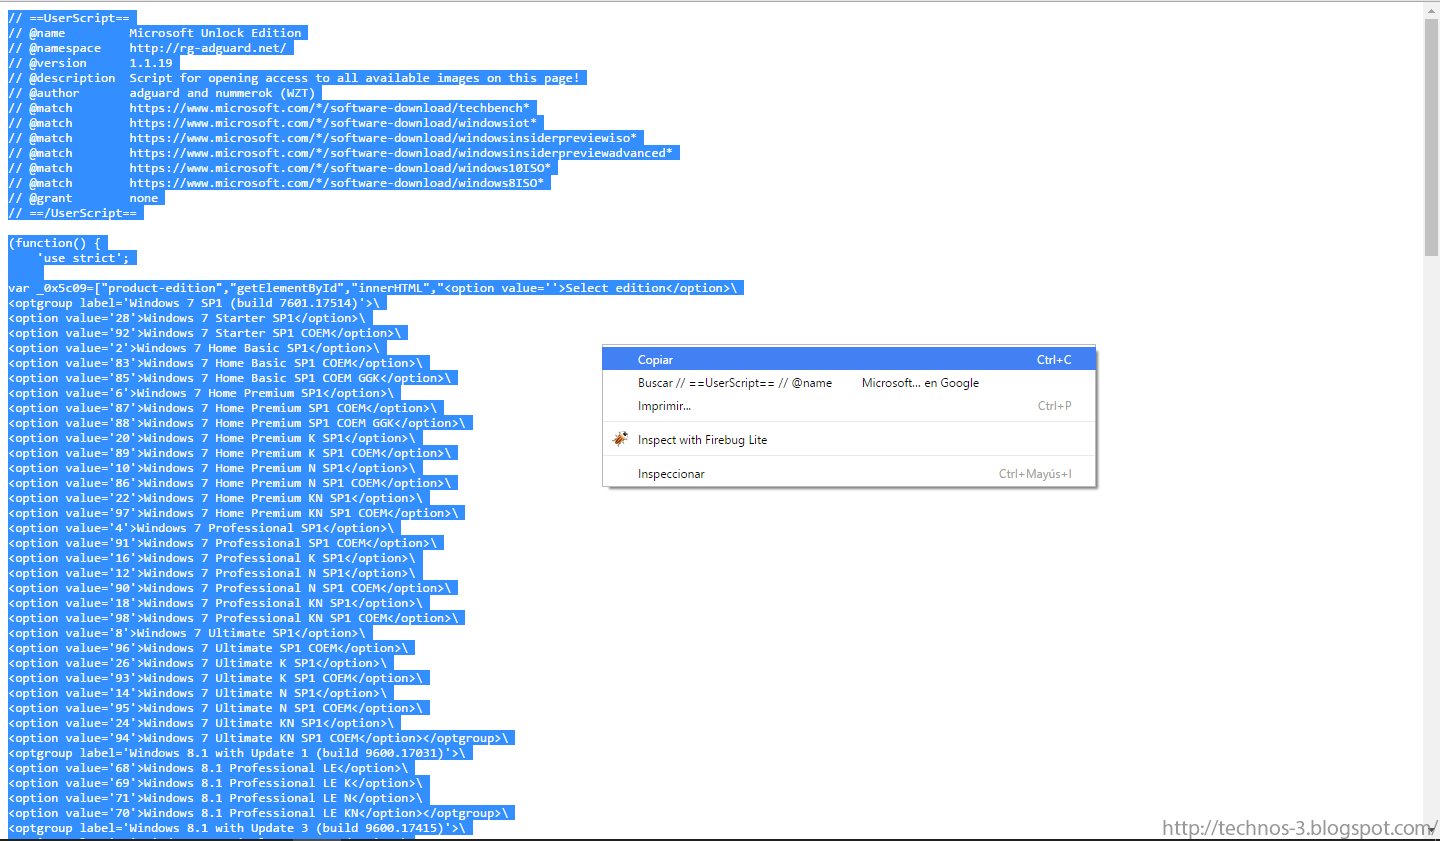Screen dimensions: 1440x841
Task: Click the 'Microsoft Unlock Edition' name text
Action: (x=215, y=33)
